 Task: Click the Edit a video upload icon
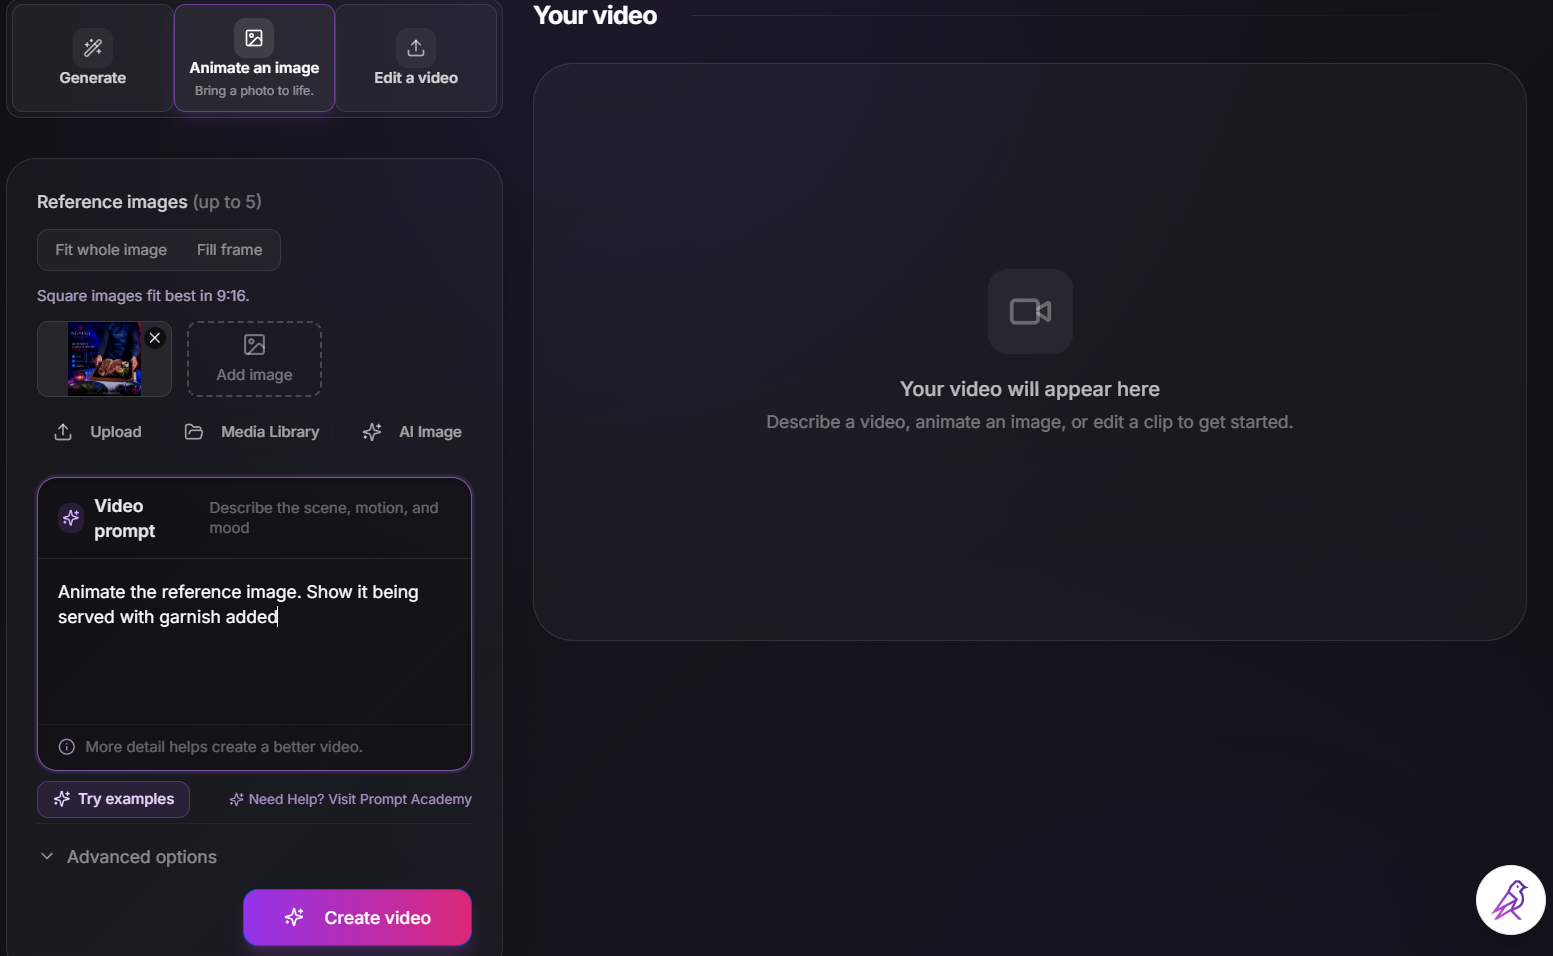coord(416,47)
